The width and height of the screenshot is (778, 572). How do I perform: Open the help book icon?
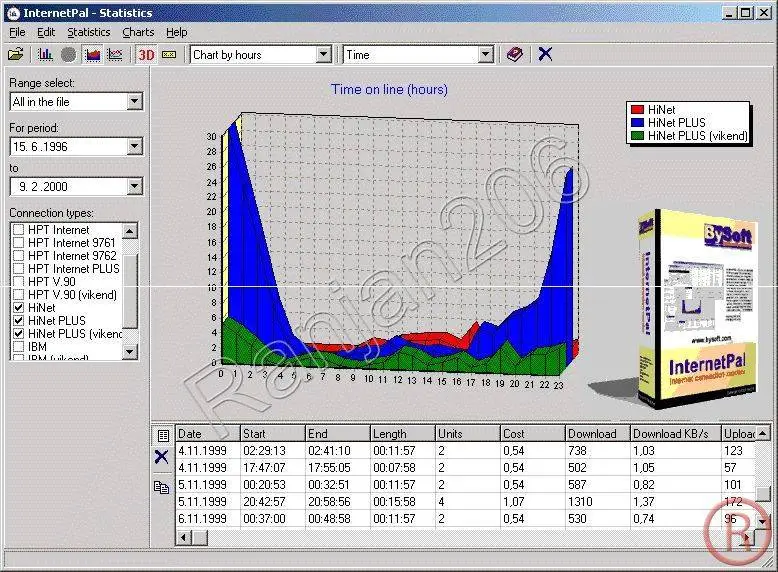(515, 54)
